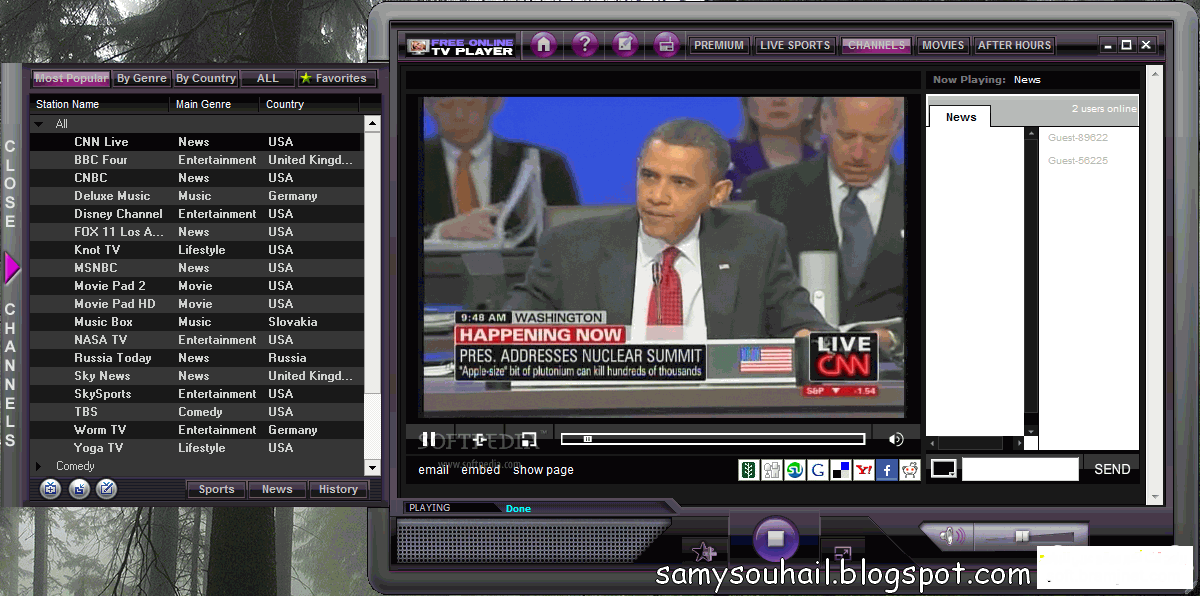Switch to the Most Popular tab
Viewport: 1200px width, 596px height.
click(70, 78)
